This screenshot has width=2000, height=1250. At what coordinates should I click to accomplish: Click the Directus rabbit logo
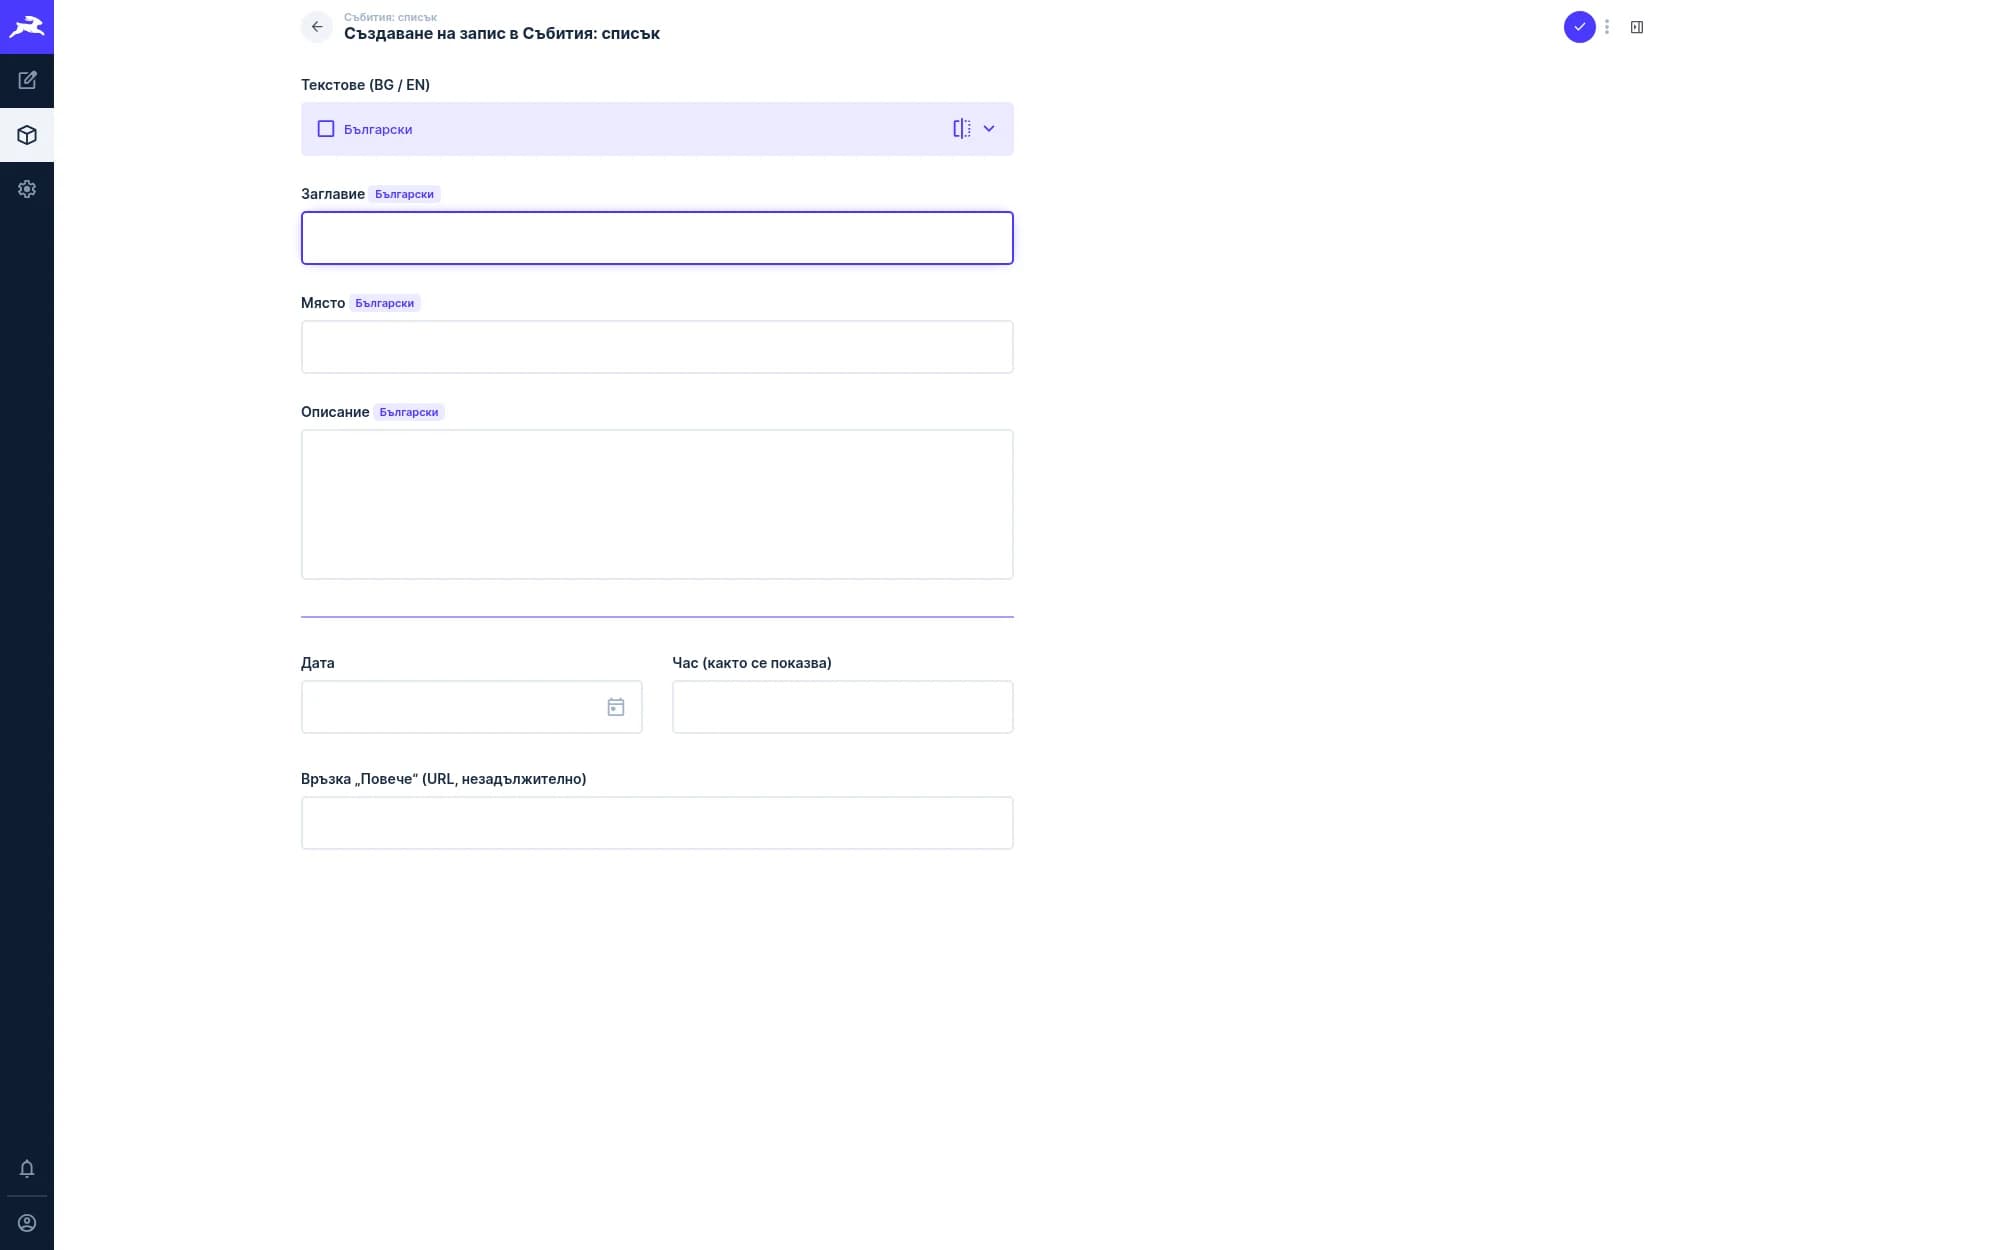click(27, 27)
